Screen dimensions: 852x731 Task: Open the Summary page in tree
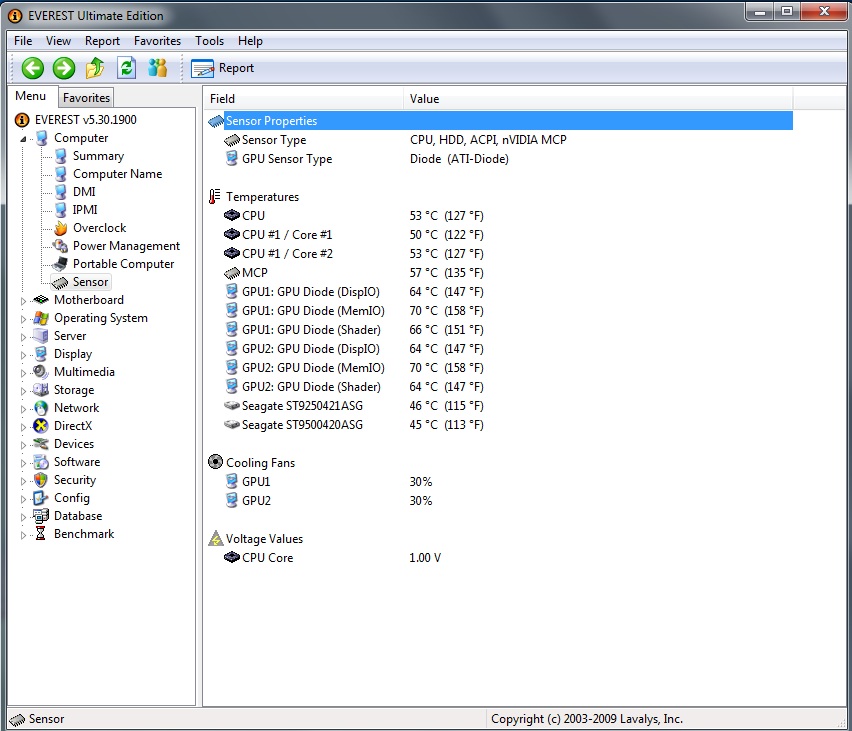(98, 156)
